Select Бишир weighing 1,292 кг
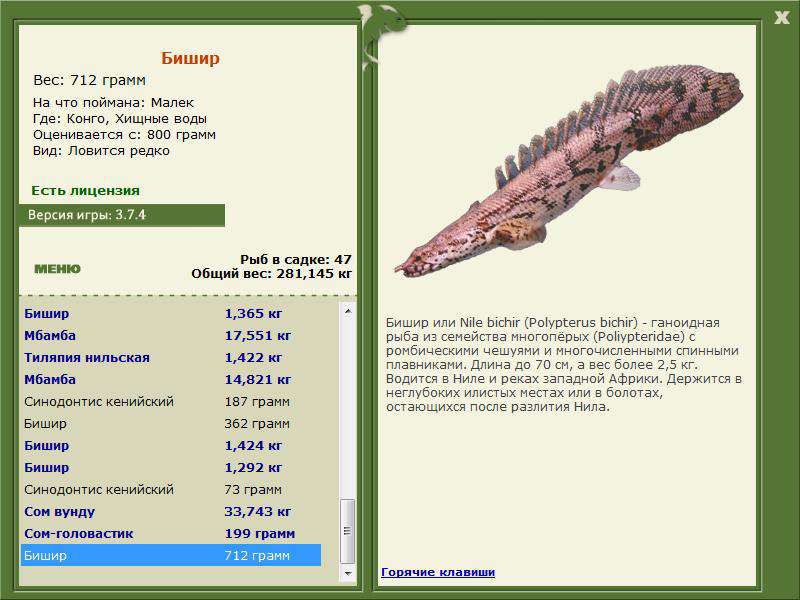800x600 pixels. pos(170,467)
